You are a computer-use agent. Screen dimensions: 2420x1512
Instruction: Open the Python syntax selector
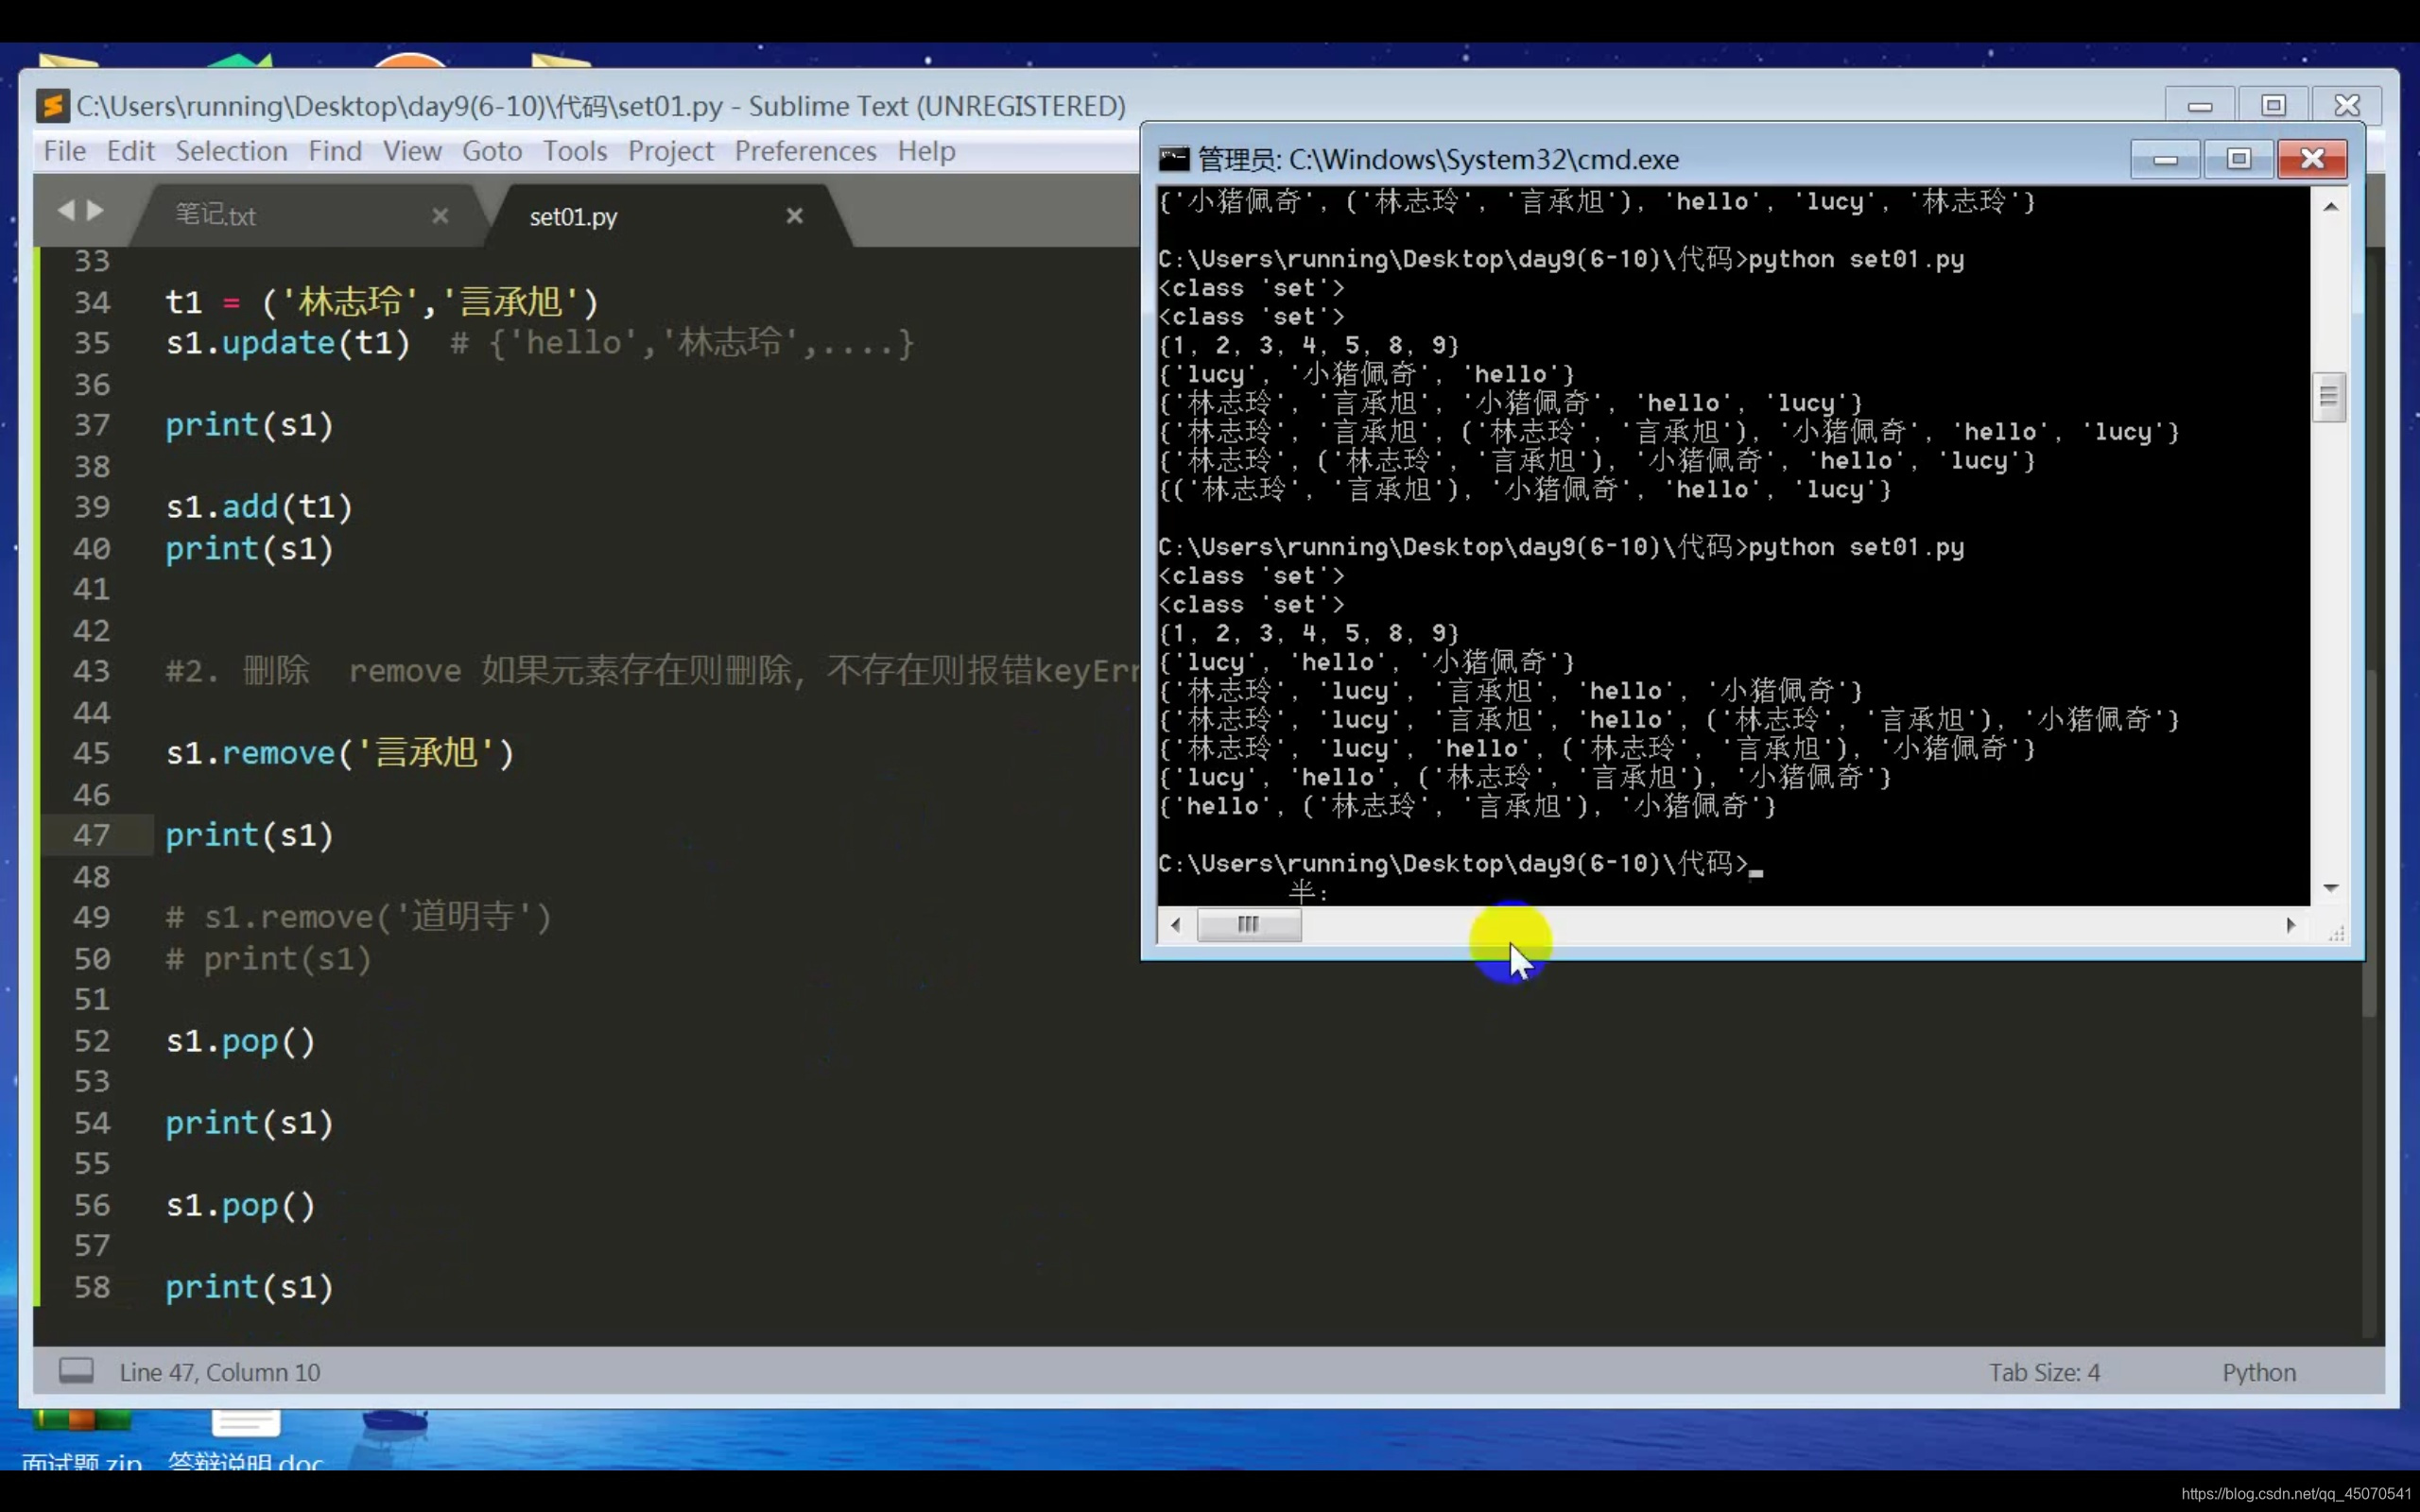(2258, 1372)
